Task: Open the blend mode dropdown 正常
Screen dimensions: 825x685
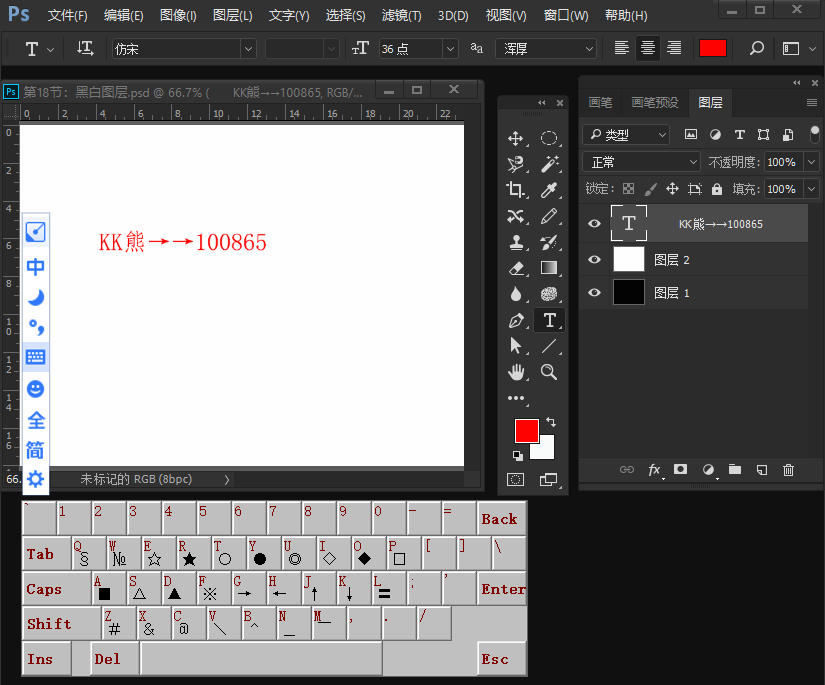Action: coord(641,162)
